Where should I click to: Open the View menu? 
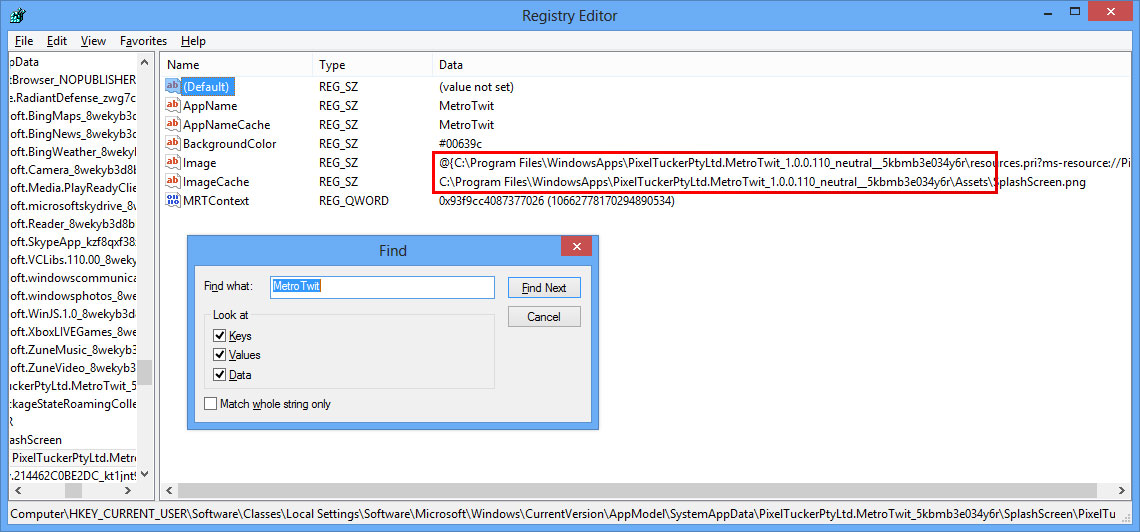pyautogui.click(x=93, y=41)
